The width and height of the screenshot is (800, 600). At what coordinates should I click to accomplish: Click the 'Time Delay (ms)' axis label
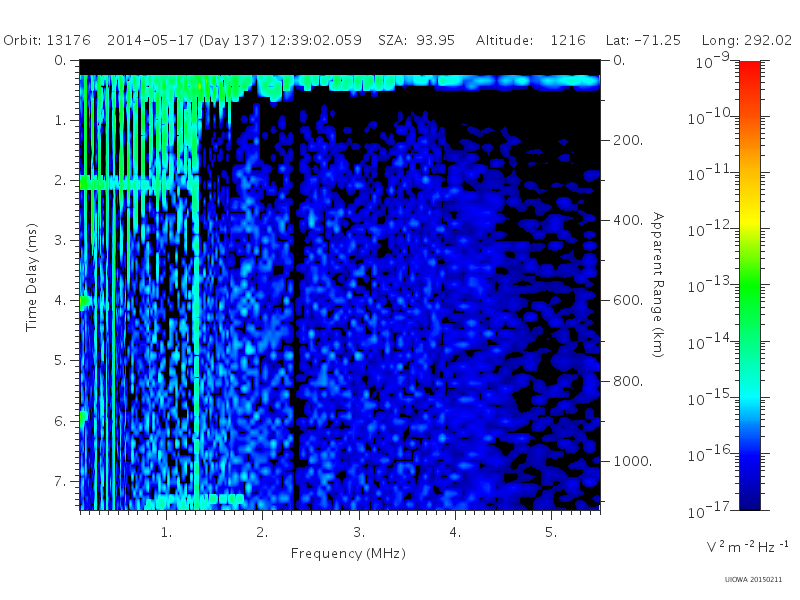coord(32,277)
